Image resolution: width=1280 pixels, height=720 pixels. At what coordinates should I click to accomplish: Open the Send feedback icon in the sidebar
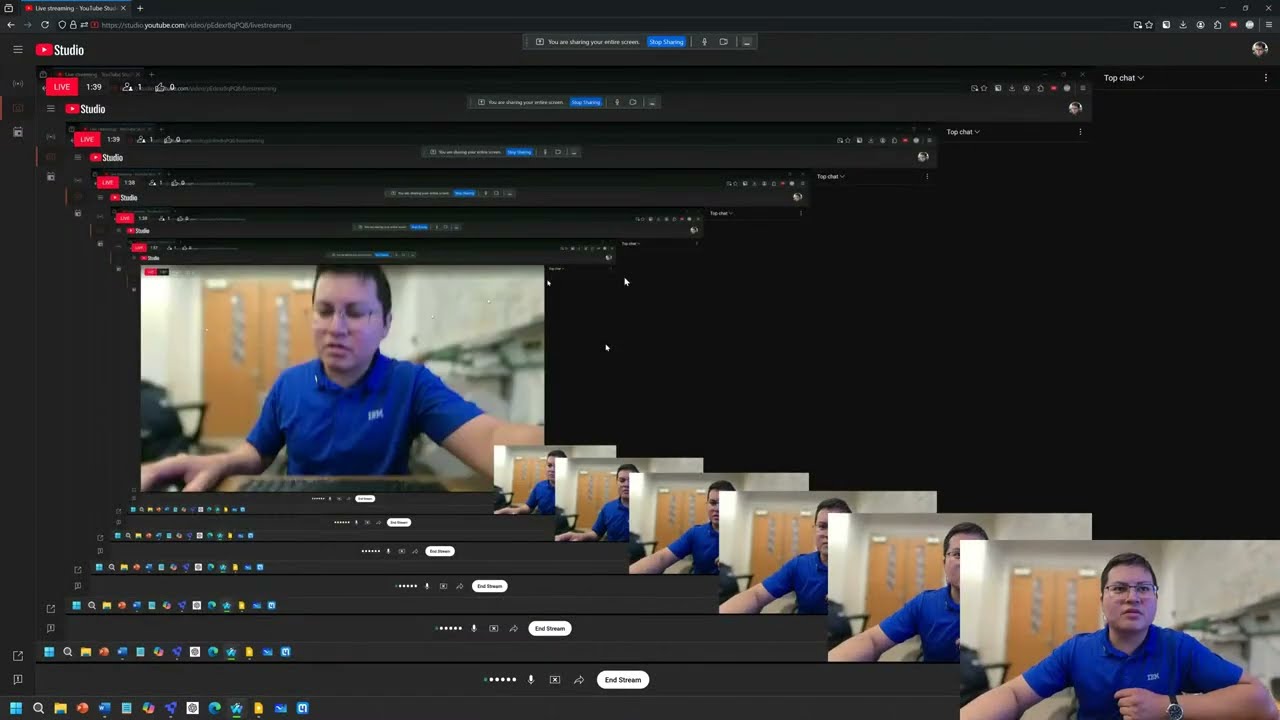click(18, 680)
